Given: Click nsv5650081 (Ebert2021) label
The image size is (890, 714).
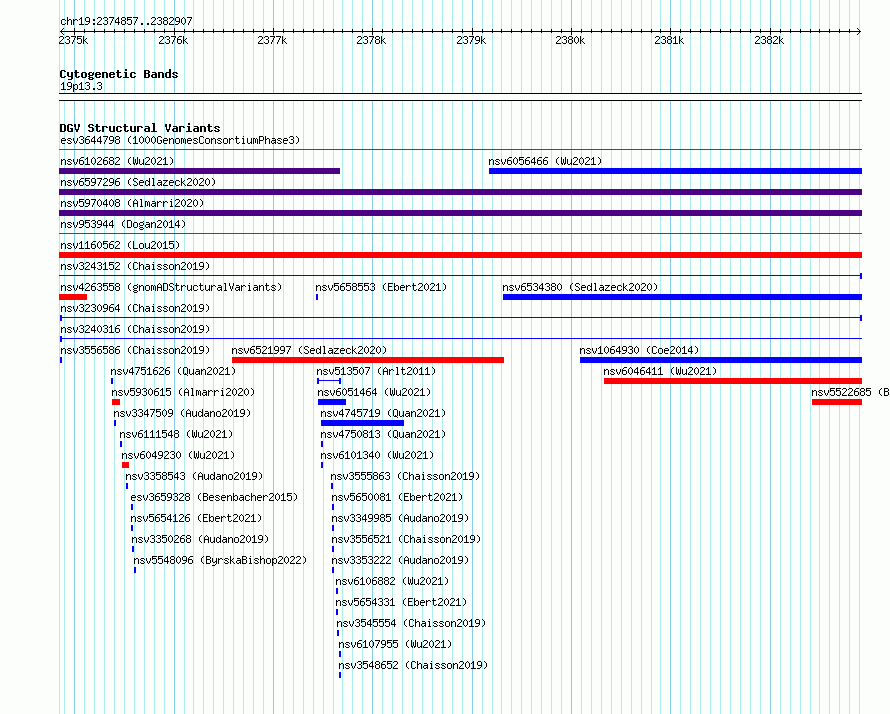Looking at the screenshot, I should pyautogui.click(x=397, y=497).
